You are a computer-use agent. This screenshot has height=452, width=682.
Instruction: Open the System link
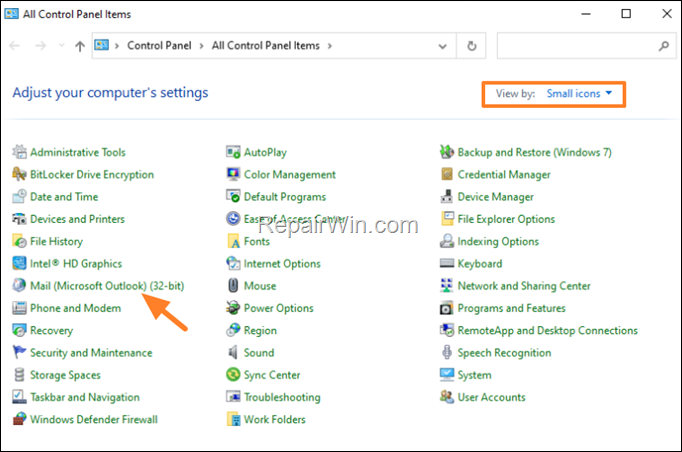pos(474,375)
